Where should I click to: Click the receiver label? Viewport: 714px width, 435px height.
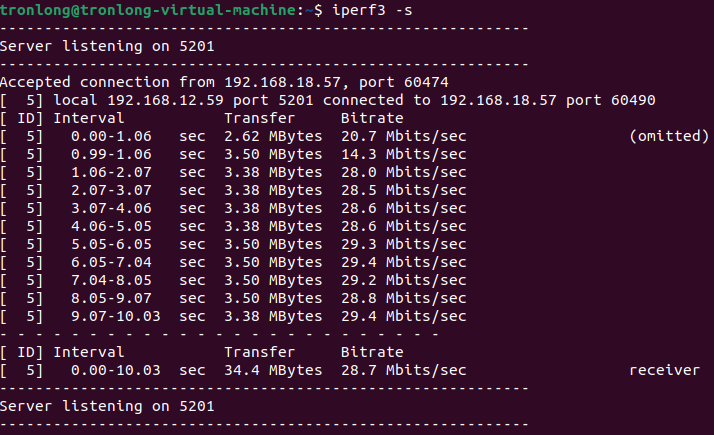664,370
